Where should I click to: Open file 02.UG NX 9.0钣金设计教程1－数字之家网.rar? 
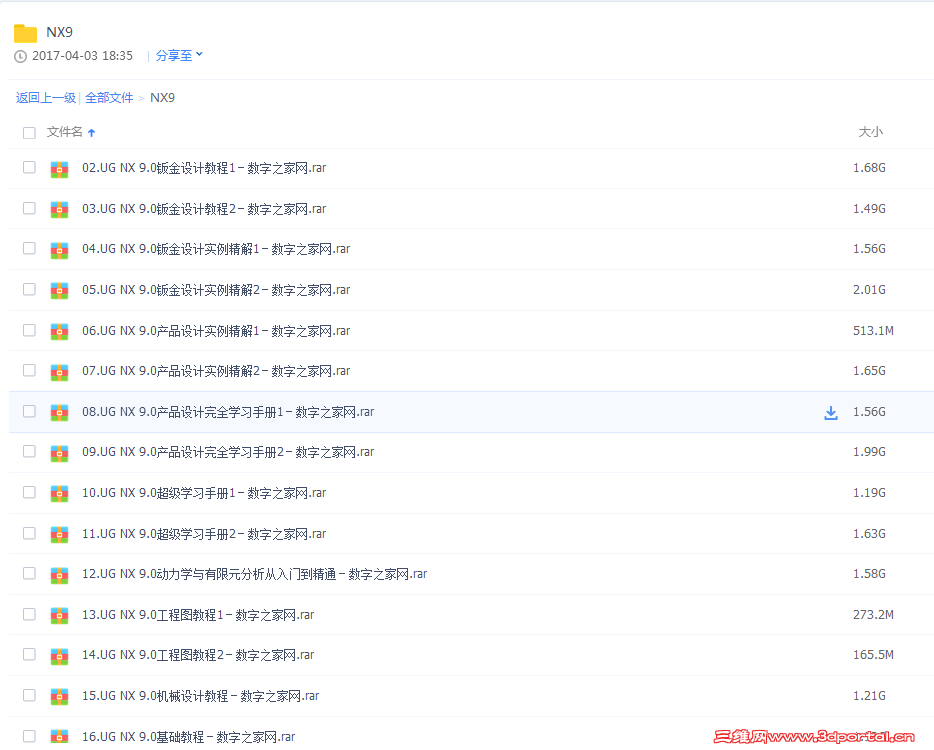pyautogui.click(x=204, y=168)
